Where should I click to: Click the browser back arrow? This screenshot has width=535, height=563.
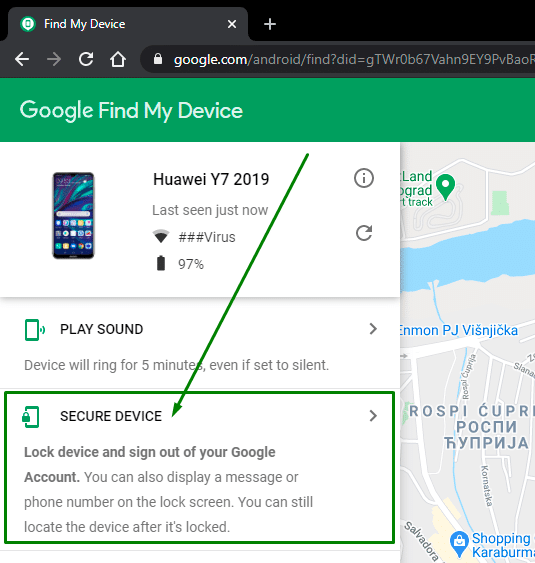[22, 59]
